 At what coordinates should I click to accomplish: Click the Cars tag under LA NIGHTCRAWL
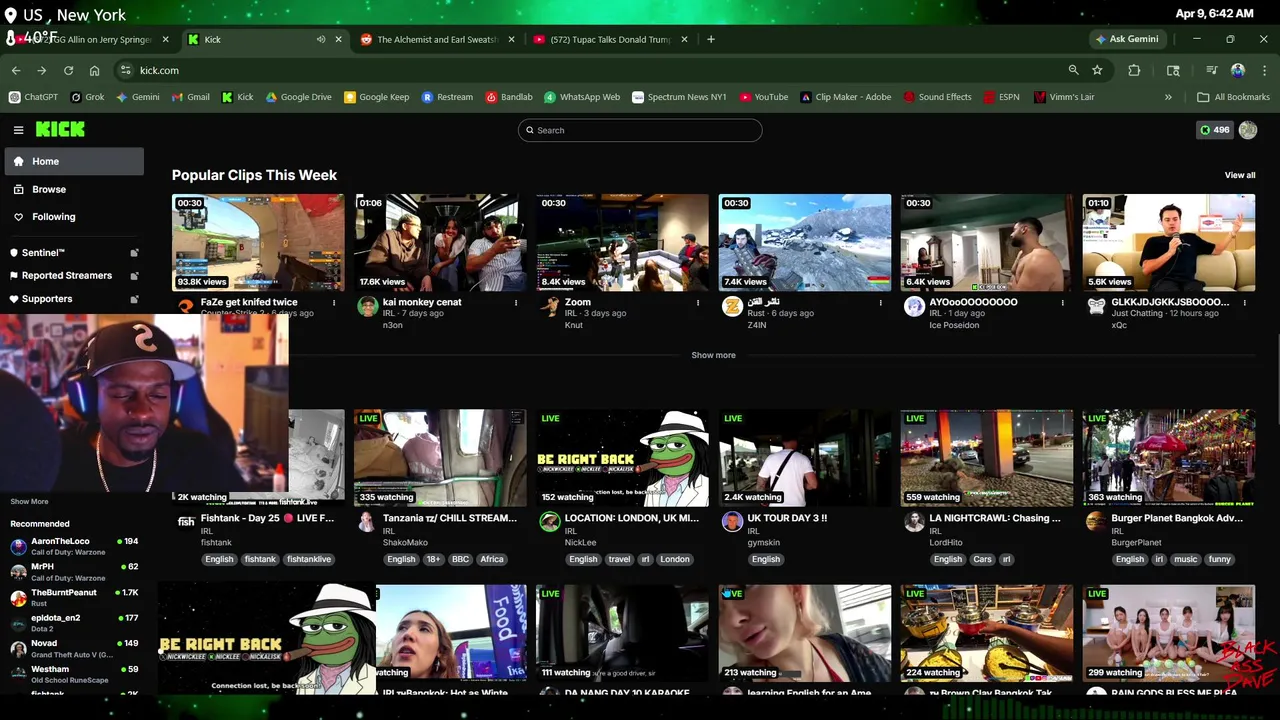pos(983,559)
